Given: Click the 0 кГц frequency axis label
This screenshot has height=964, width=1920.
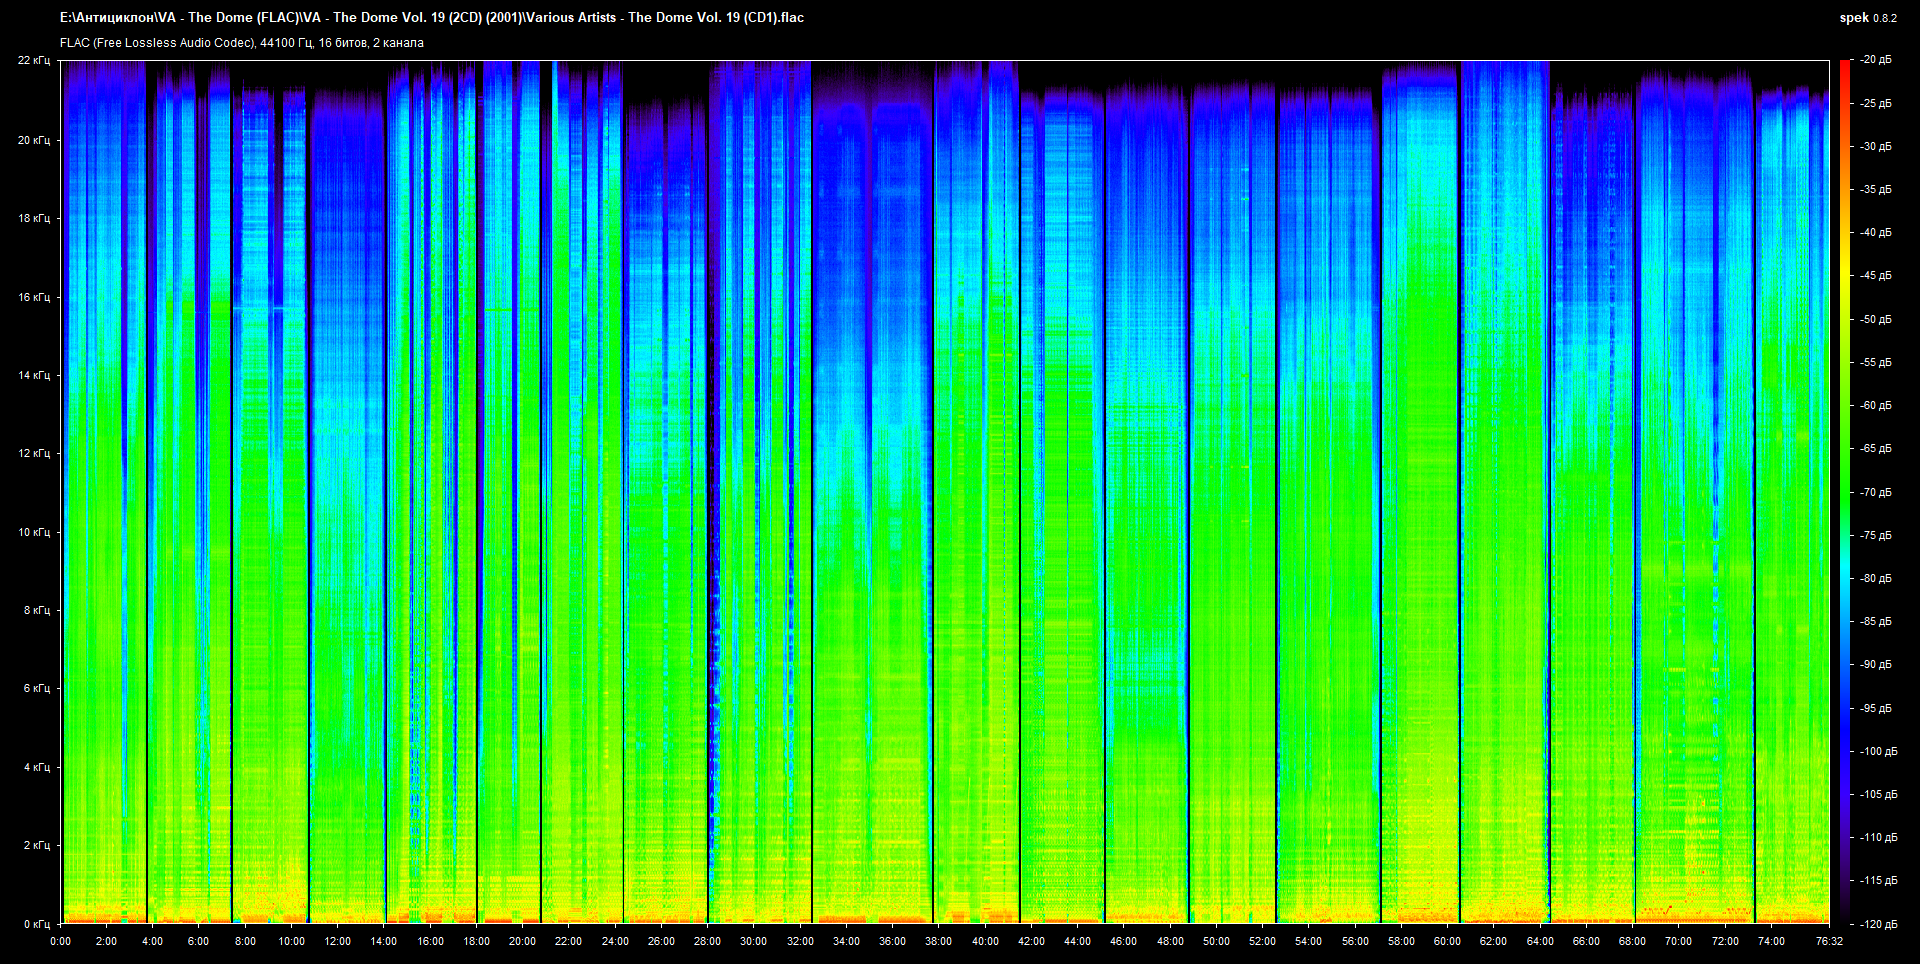Looking at the screenshot, I should 36,924.
